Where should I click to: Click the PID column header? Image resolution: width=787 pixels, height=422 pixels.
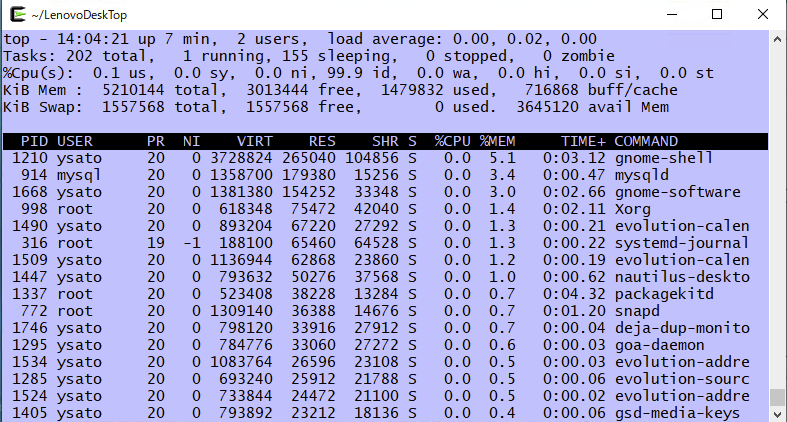pos(34,142)
